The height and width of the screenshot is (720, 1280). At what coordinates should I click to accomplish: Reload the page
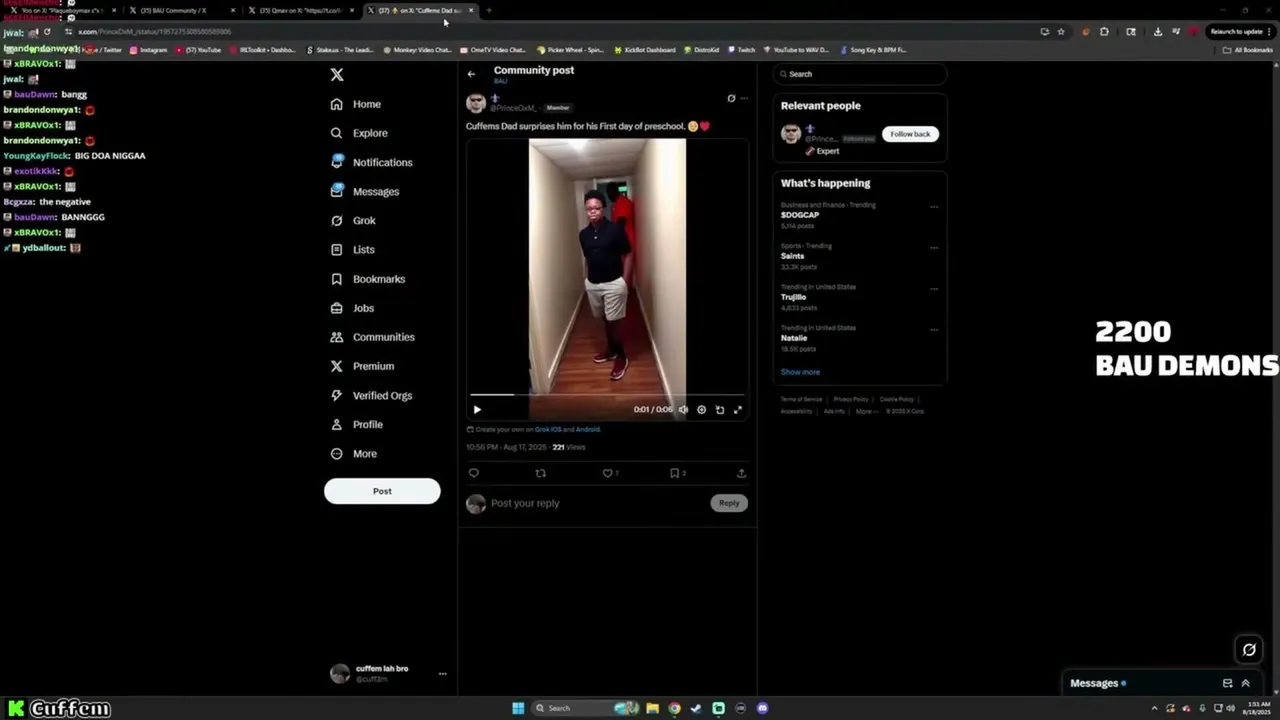(47, 32)
